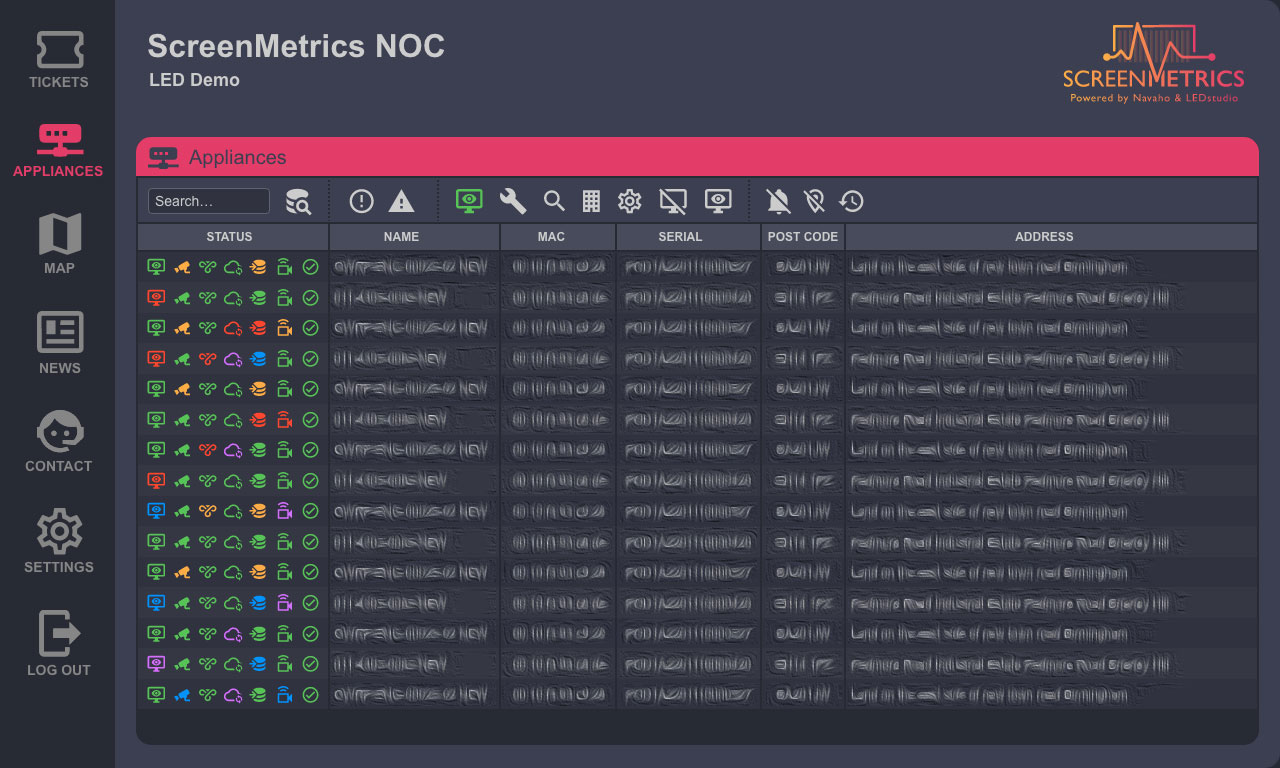The image size is (1280, 768).
Task: Toggle the crossed-out location pin icon
Action: 814,201
